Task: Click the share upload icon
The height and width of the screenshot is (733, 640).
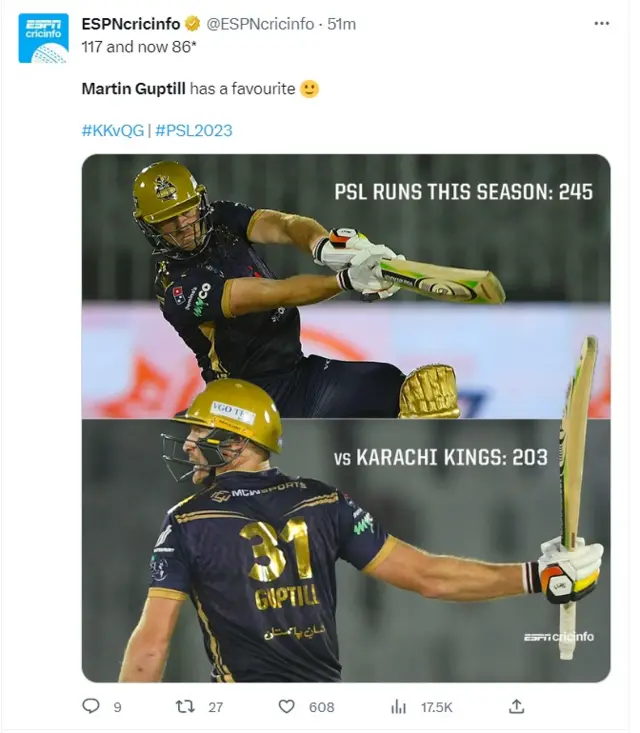Action: pos(516,706)
